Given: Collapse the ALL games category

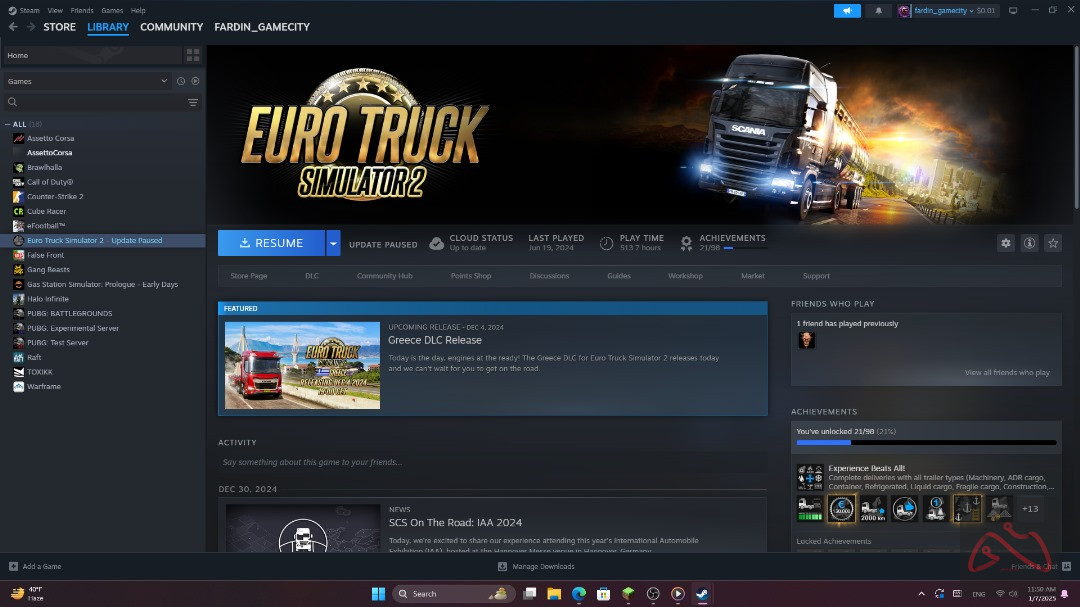Looking at the screenshot, I should [x=9, y=124].
